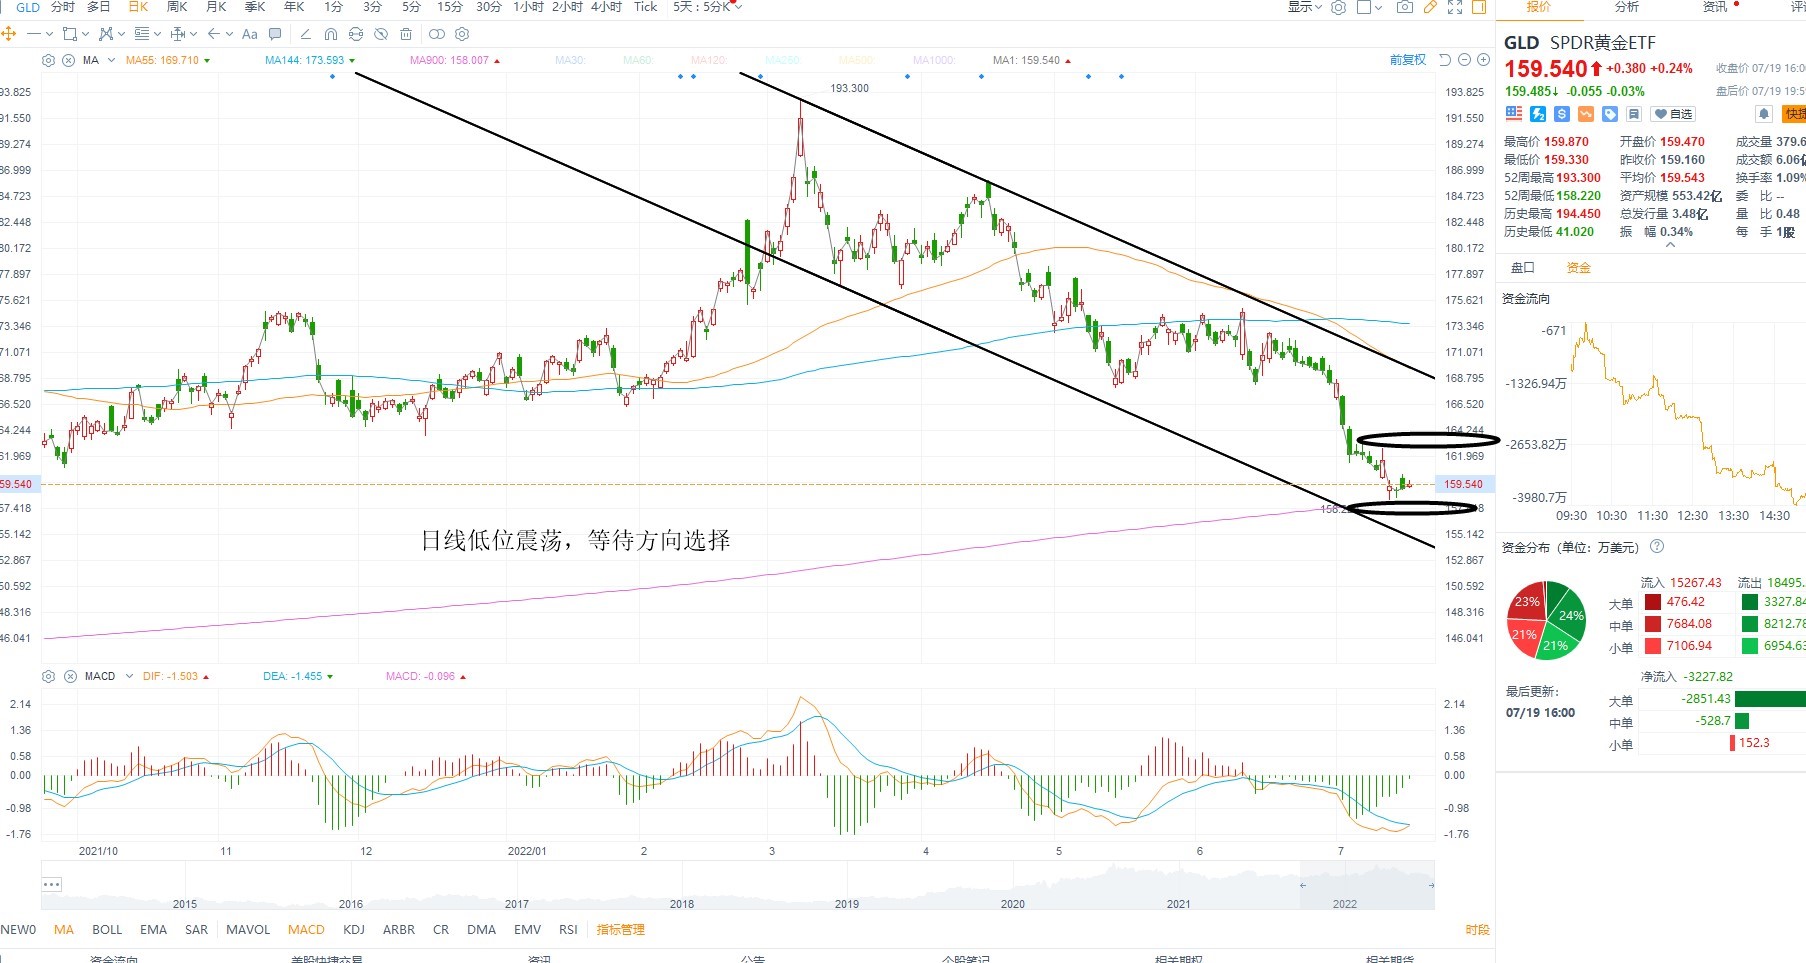
Task: Open 指标管理 indicator management
Action: pyautogui.click(x=621, y=930)
